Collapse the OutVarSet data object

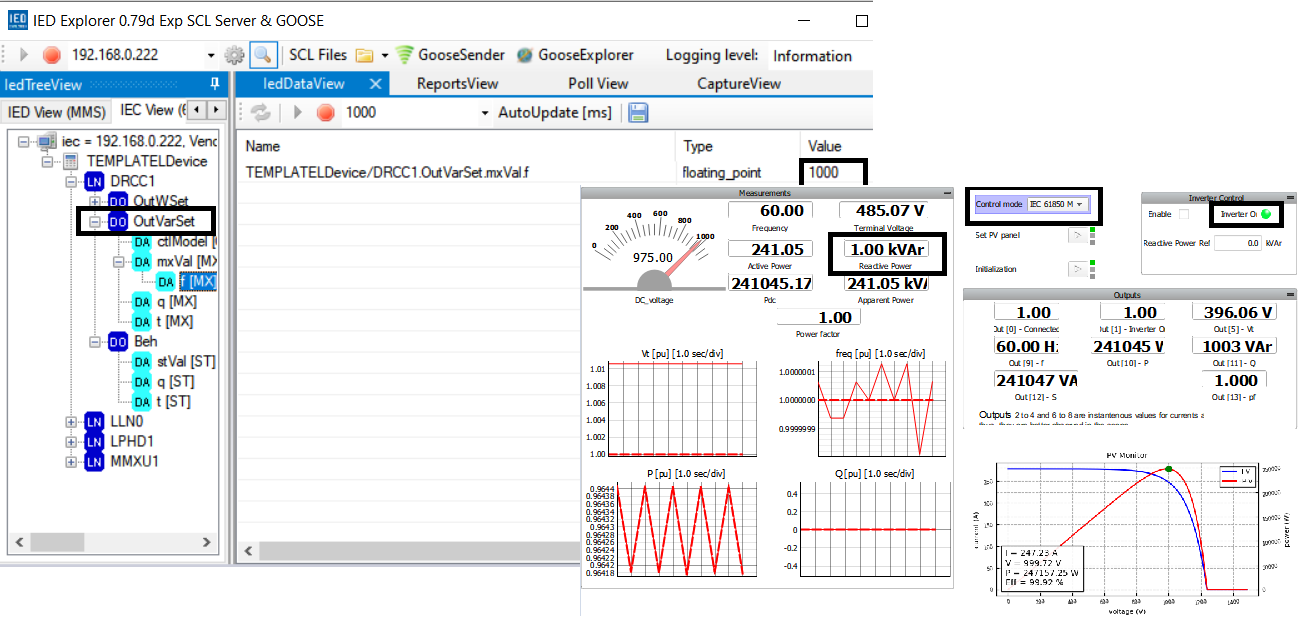tap(95, 221)
